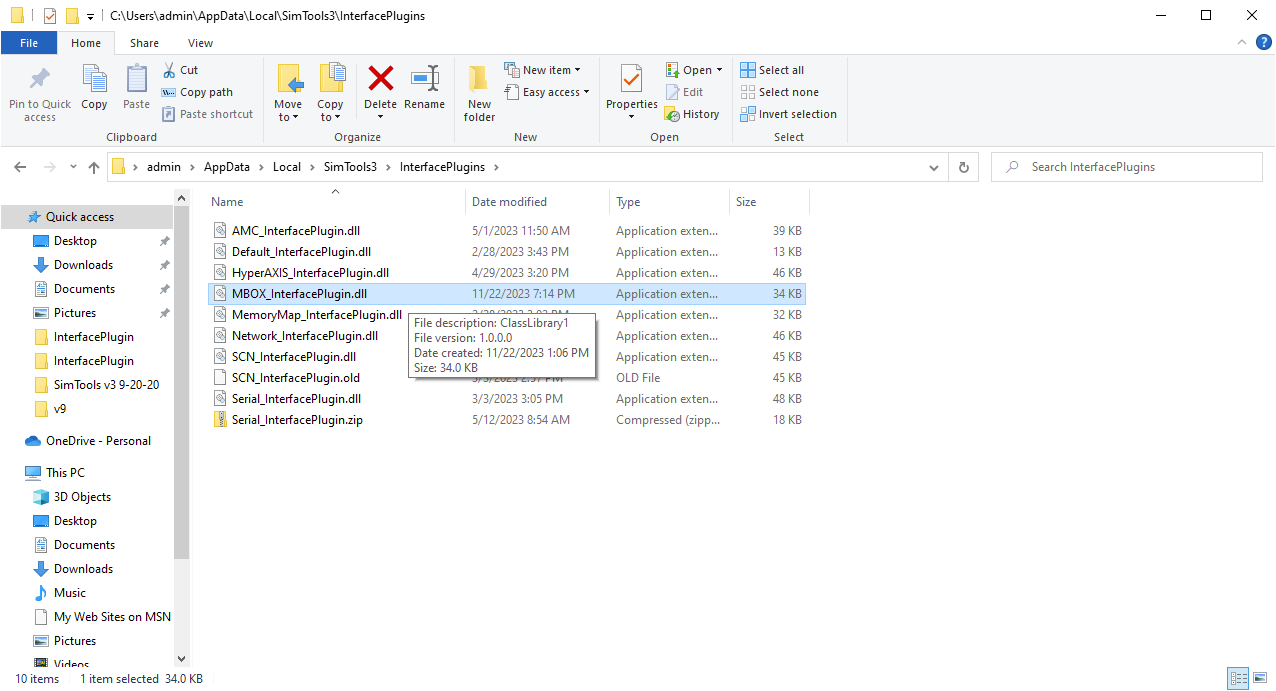Create a New folder from ribbon
The width and height of the screenshot is (1276, 691).
click(479, 92)
